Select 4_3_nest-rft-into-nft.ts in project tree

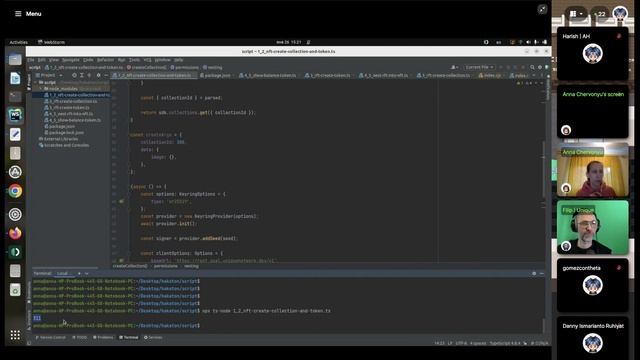pos(69,114)
